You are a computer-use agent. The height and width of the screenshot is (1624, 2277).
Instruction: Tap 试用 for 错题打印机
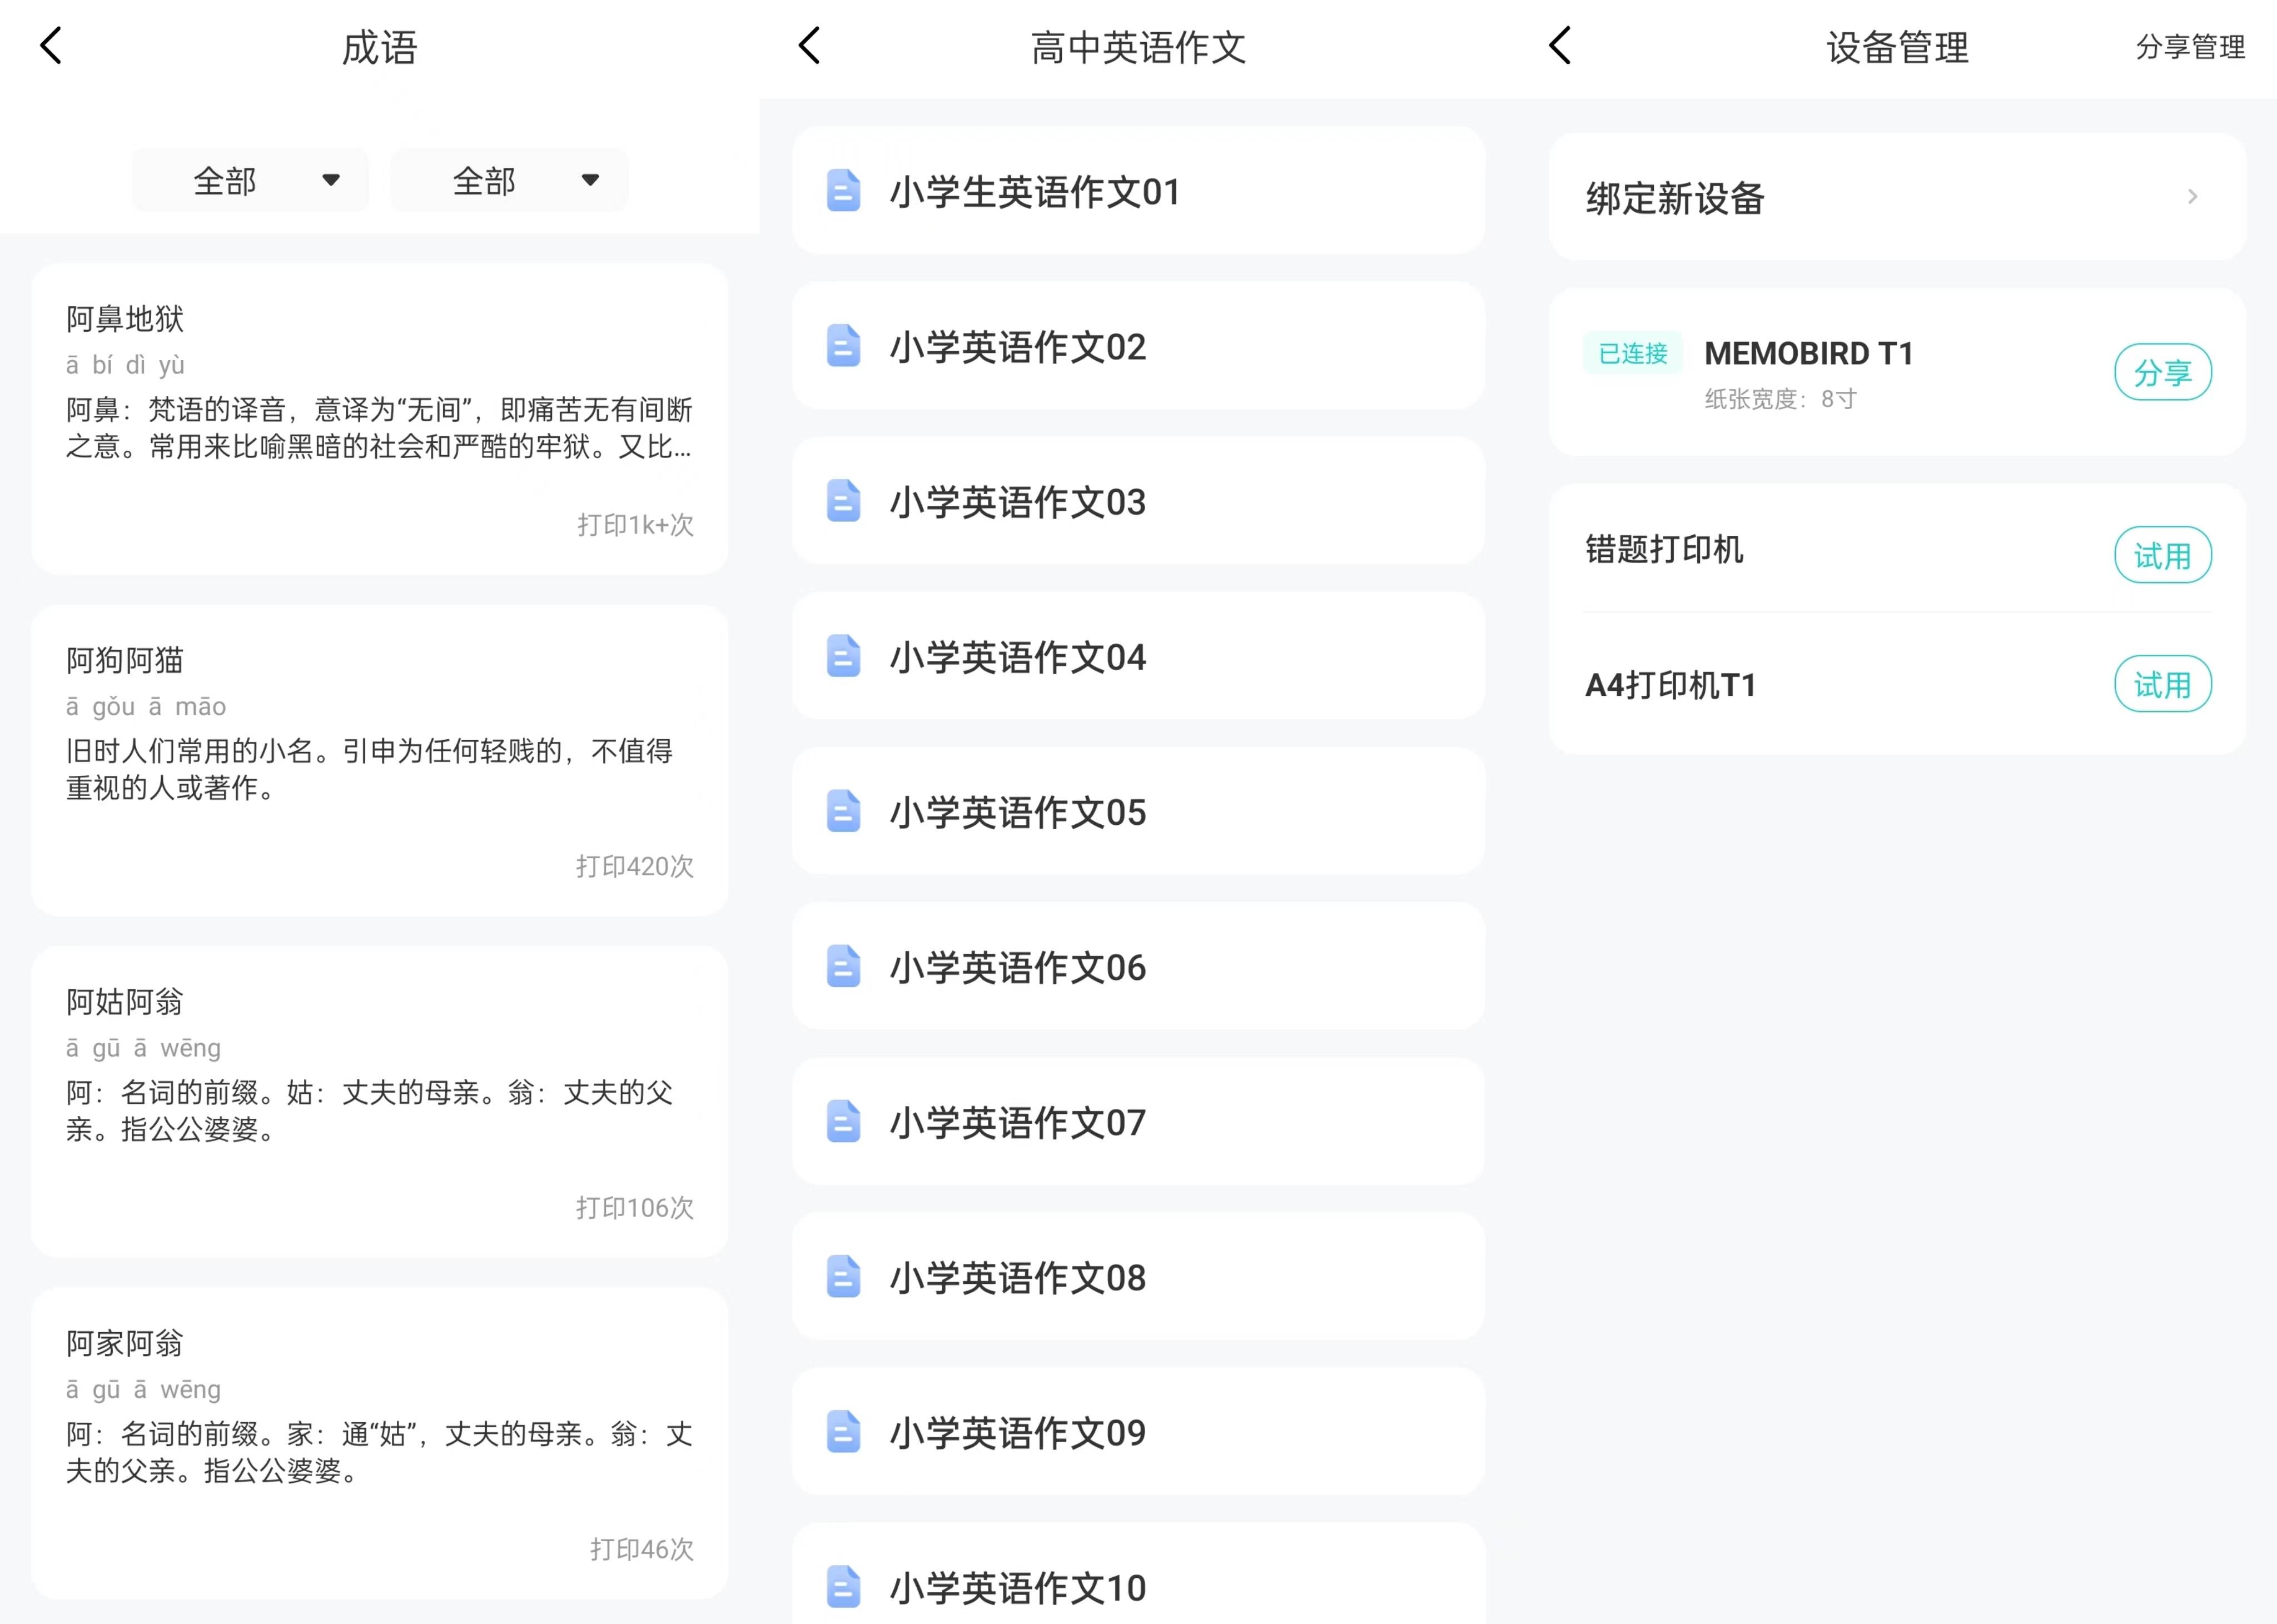point(2162,555)
